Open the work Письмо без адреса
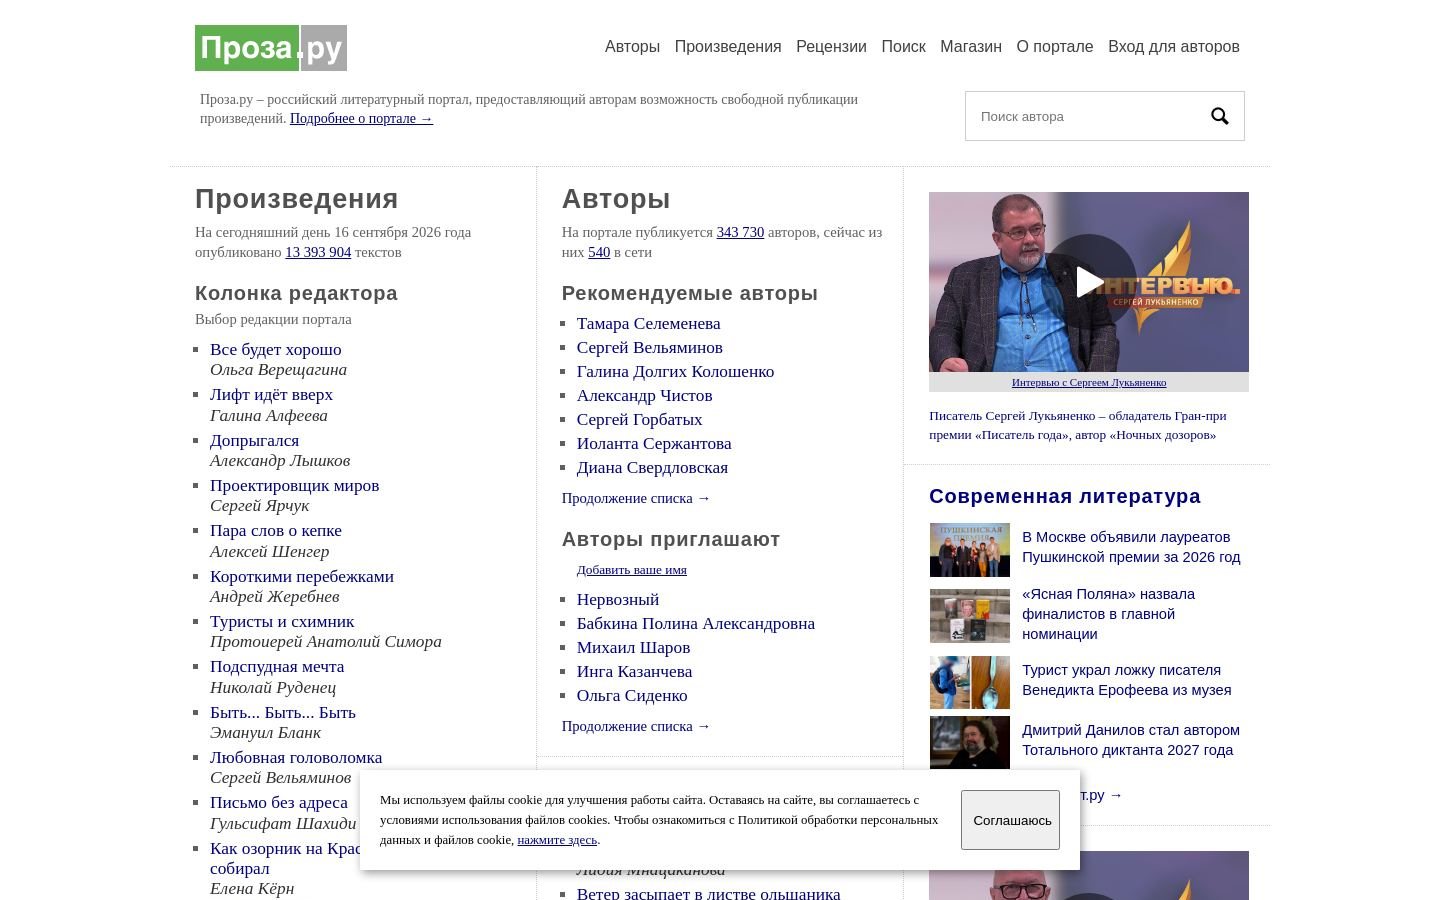Screen dimensions: 1440x900 click(x=279, y=802)
